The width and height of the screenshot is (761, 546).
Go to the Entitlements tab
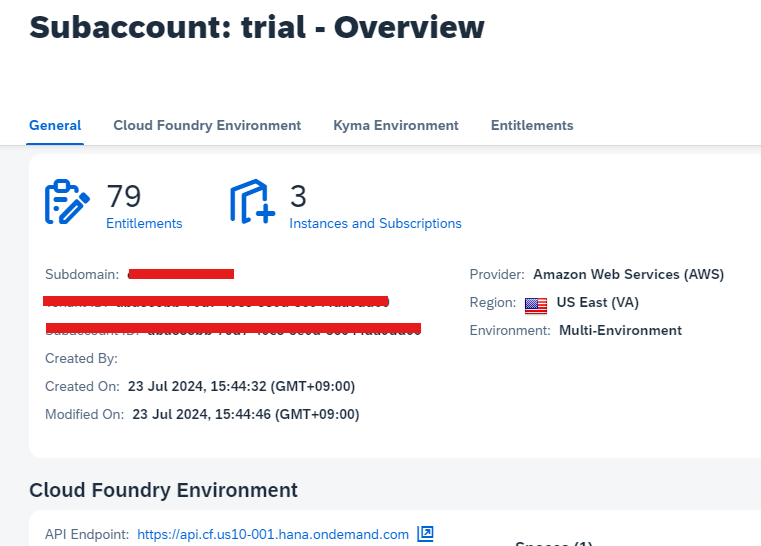(532, 126)
